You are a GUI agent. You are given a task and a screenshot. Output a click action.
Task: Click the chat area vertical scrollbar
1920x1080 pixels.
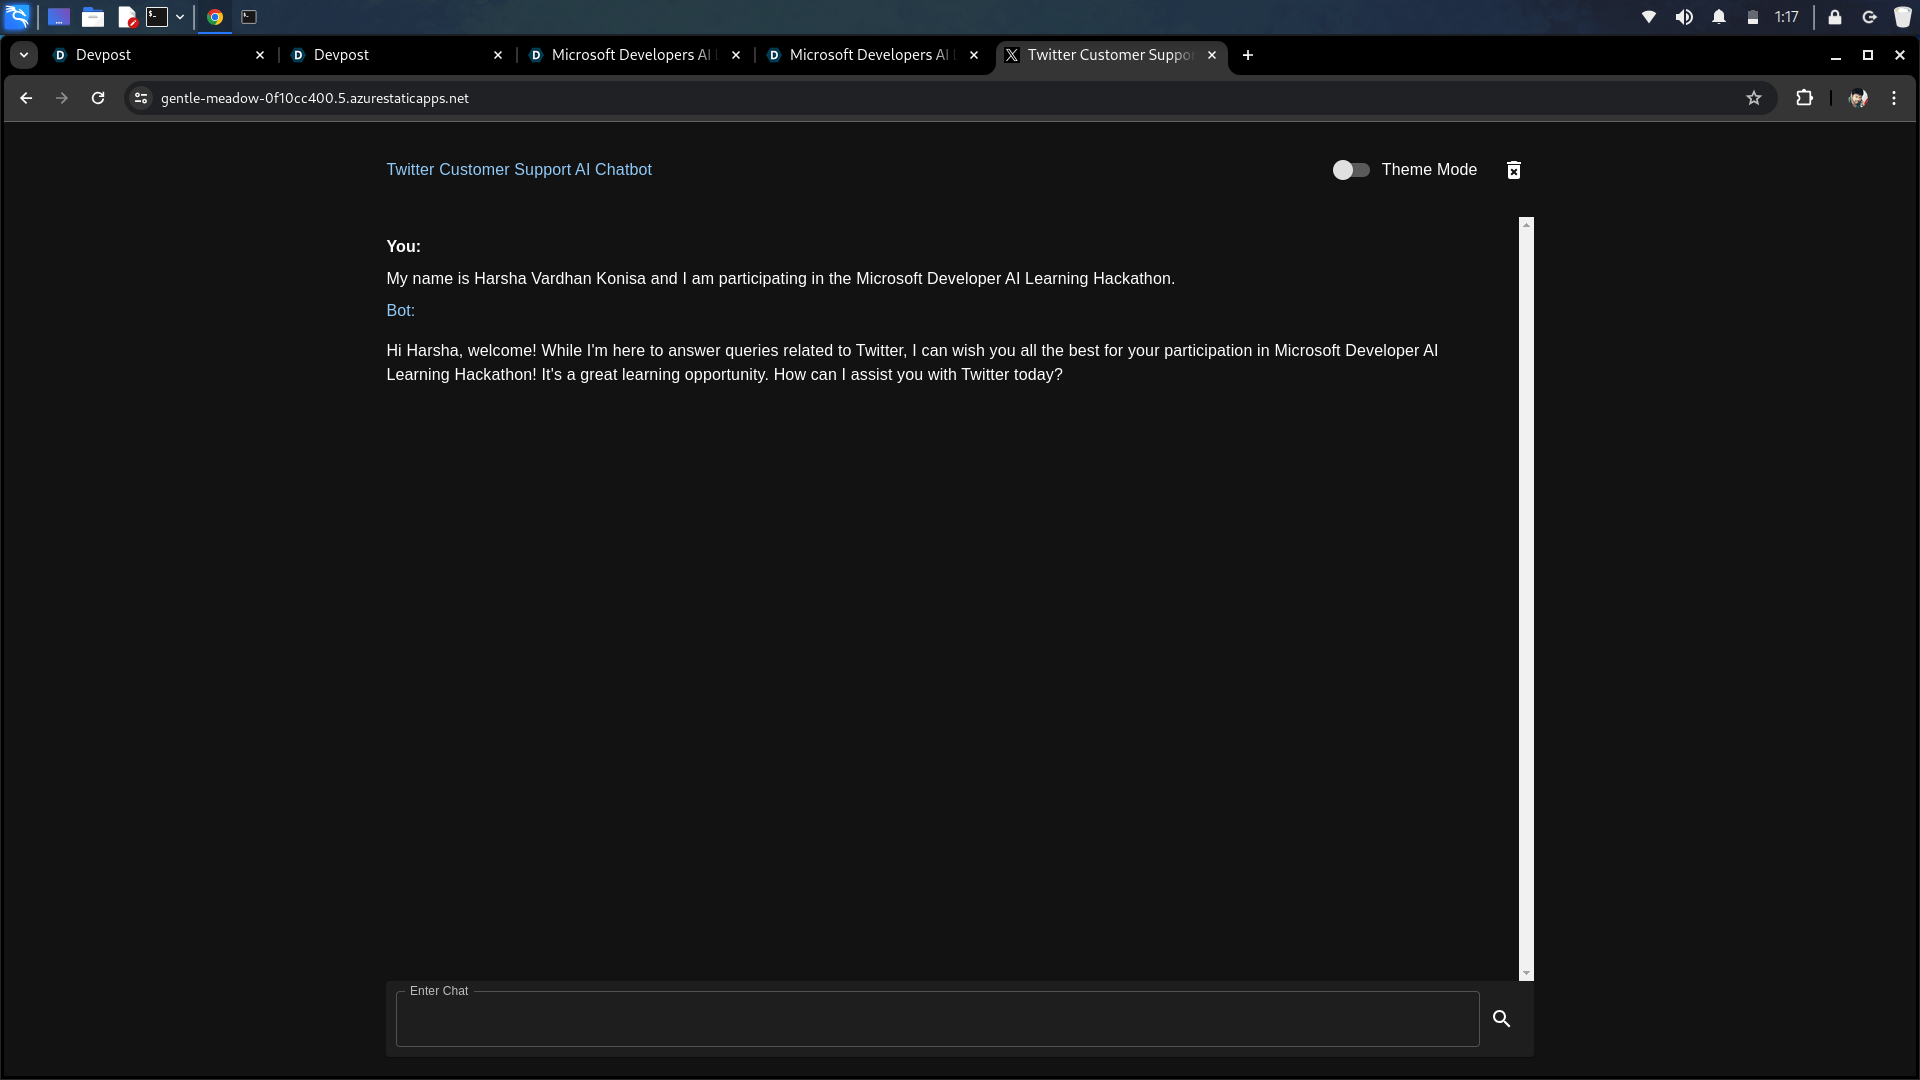(1526, 598)
